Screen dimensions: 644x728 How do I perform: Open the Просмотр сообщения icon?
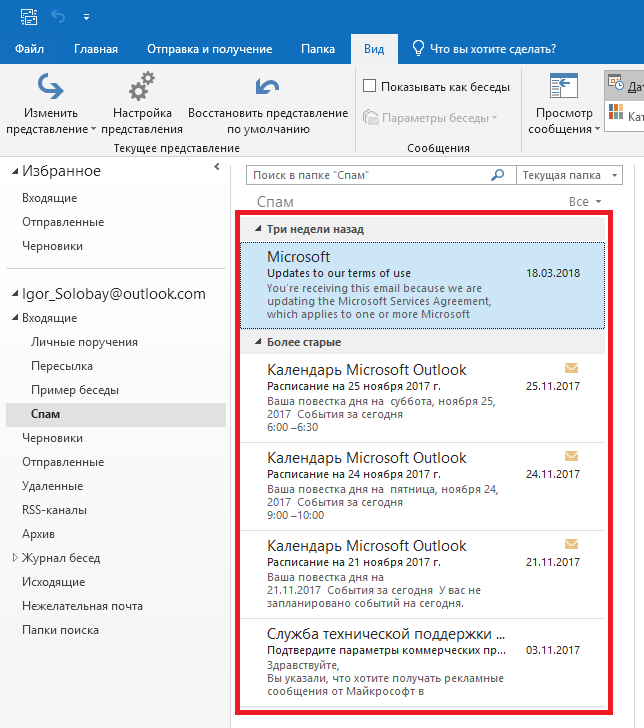[x=564, y=86]
